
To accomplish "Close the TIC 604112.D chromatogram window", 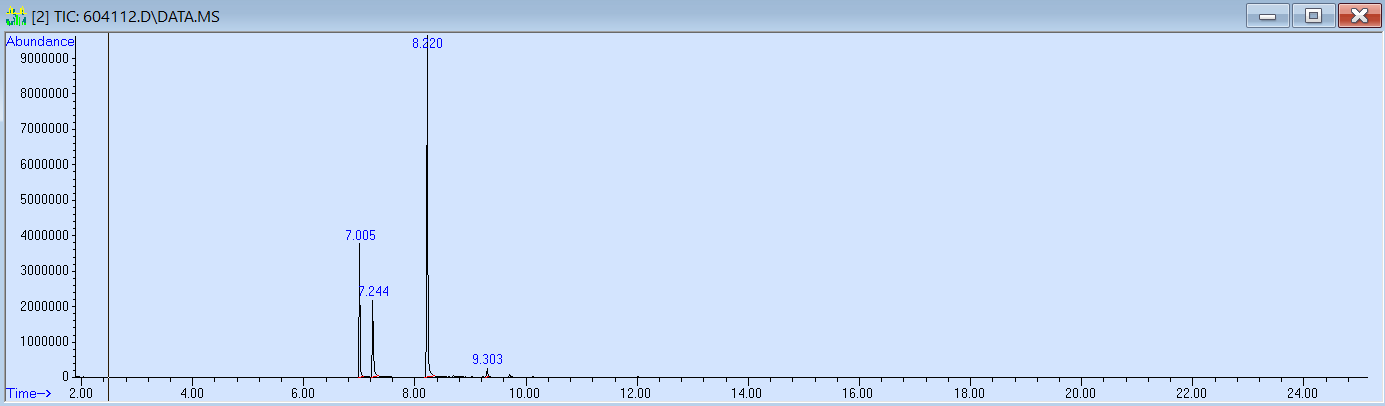I will [x=1358, y=16].
